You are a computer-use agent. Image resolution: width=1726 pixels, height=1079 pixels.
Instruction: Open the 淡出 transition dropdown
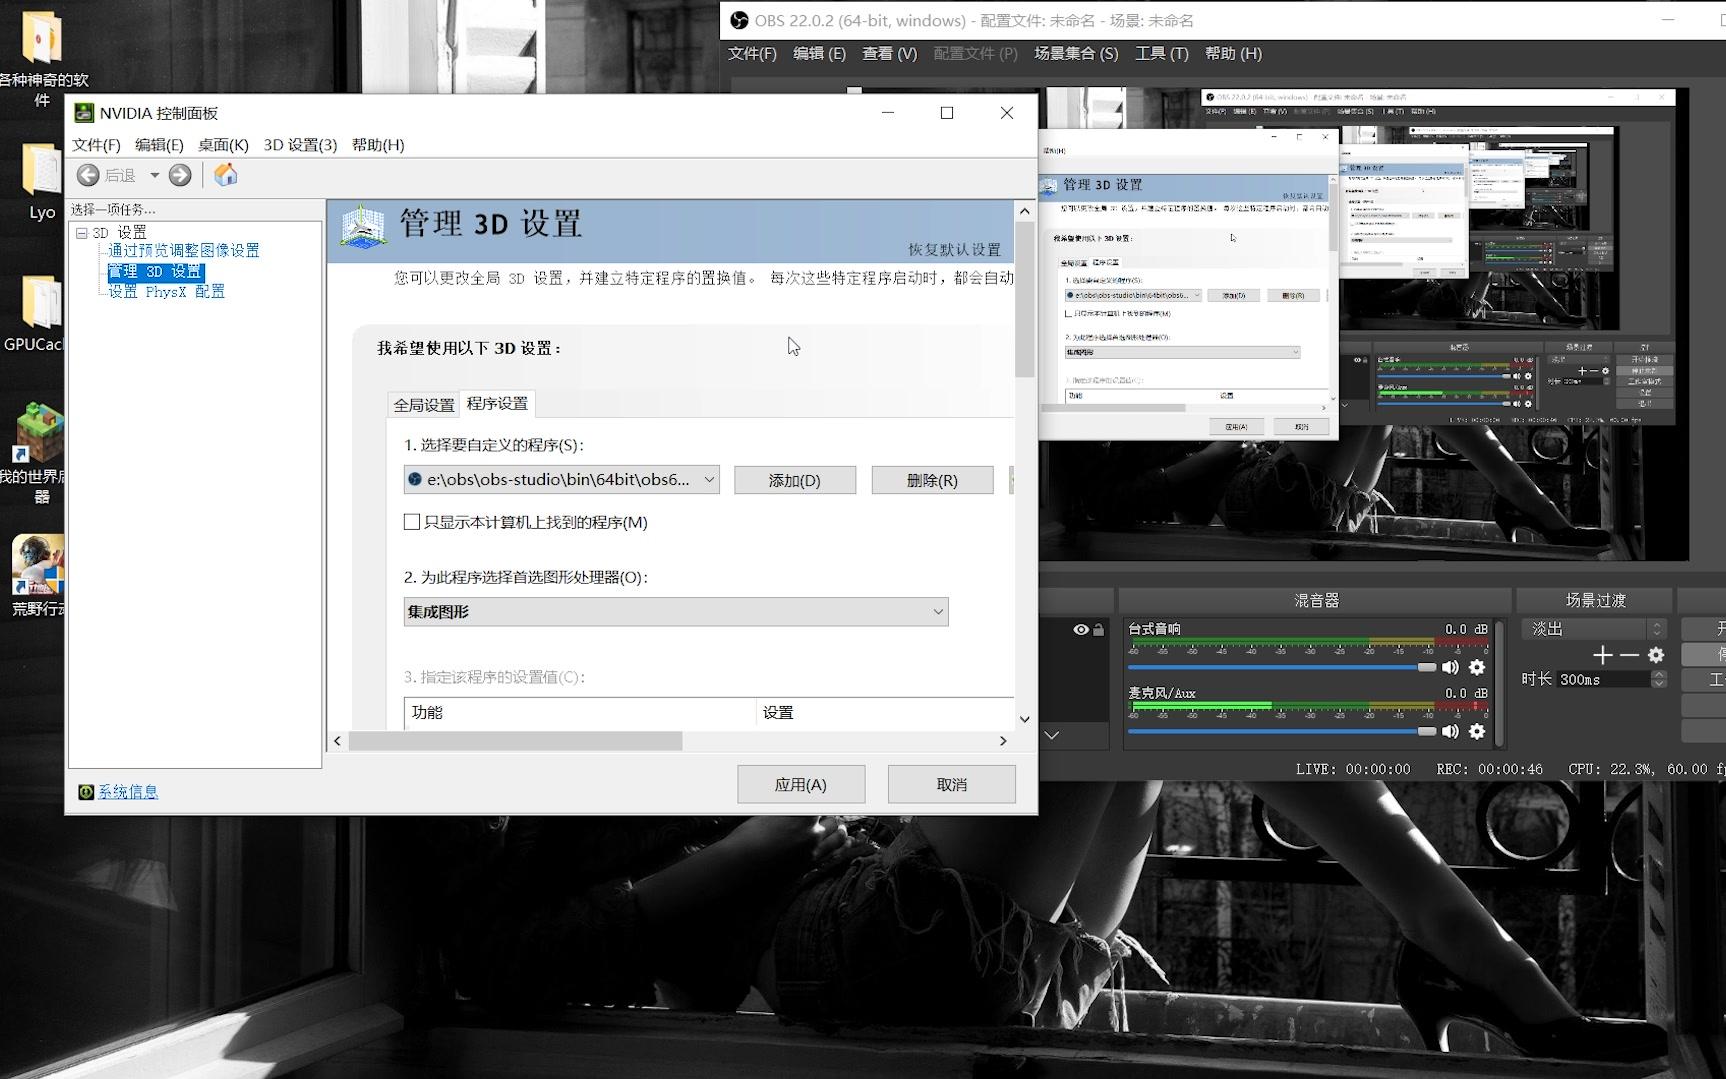point(1594,629)
